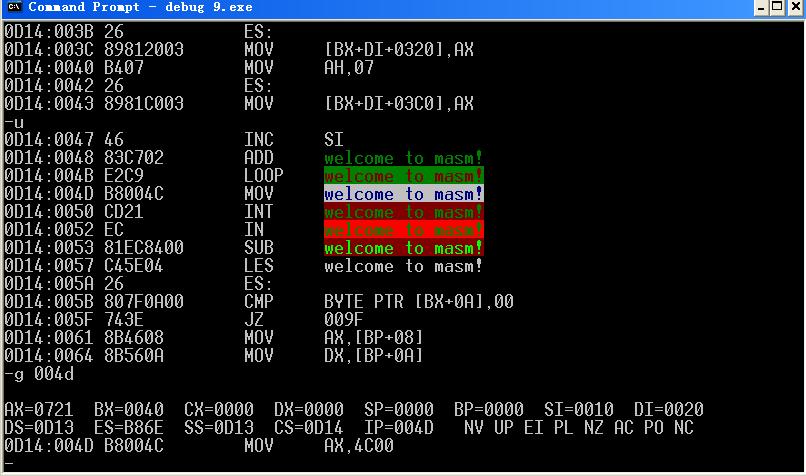
Task: Click the 'LOOP' mnemonic
Action: [264, 176]
